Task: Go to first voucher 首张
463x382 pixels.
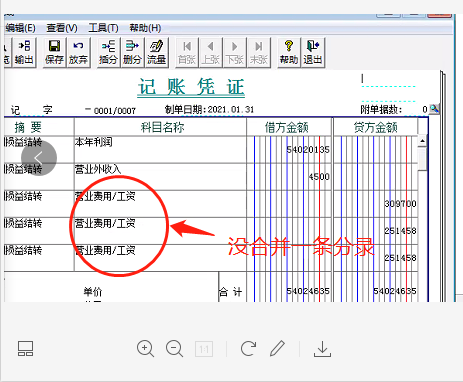Action: (x=187, y=53)
